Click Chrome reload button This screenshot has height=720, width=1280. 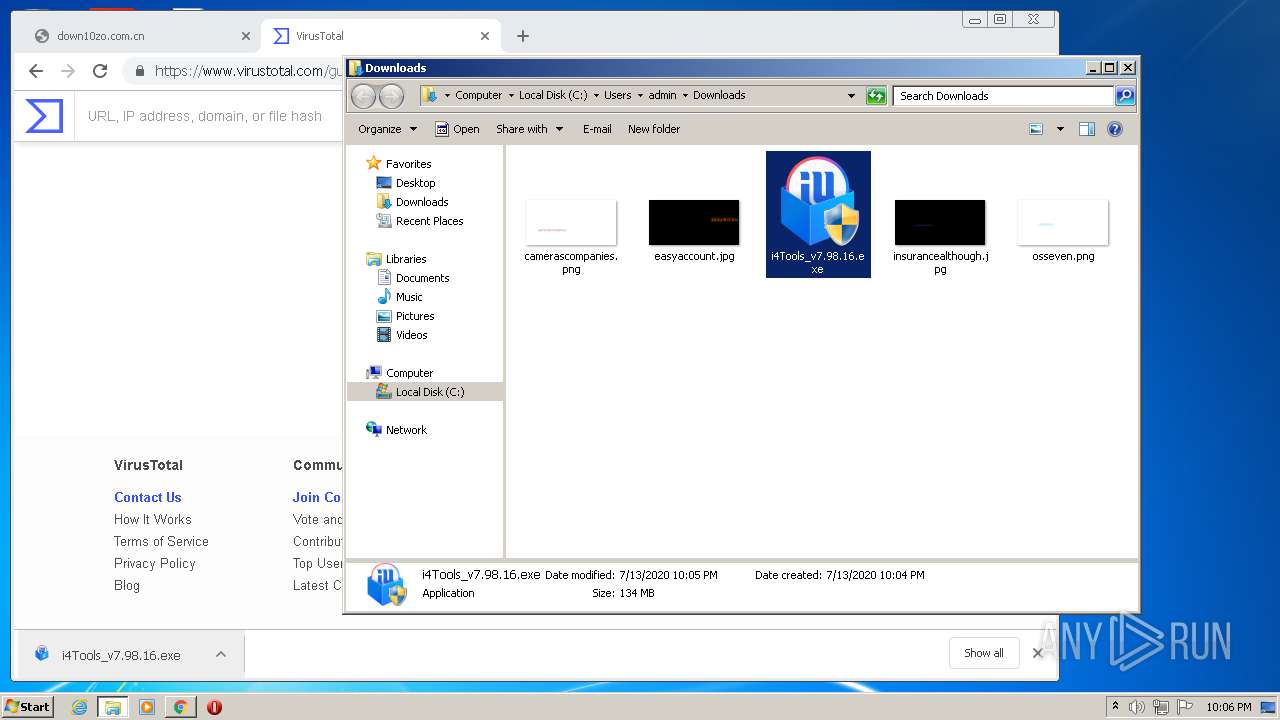pyautogui.click(x=100, y=71)
